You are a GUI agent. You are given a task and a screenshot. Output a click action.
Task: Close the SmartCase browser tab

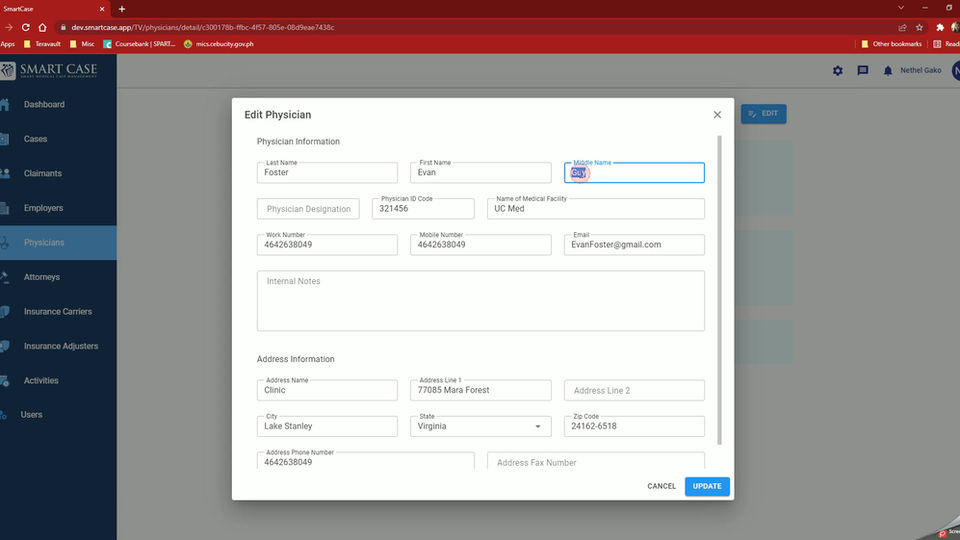(102, 9)
